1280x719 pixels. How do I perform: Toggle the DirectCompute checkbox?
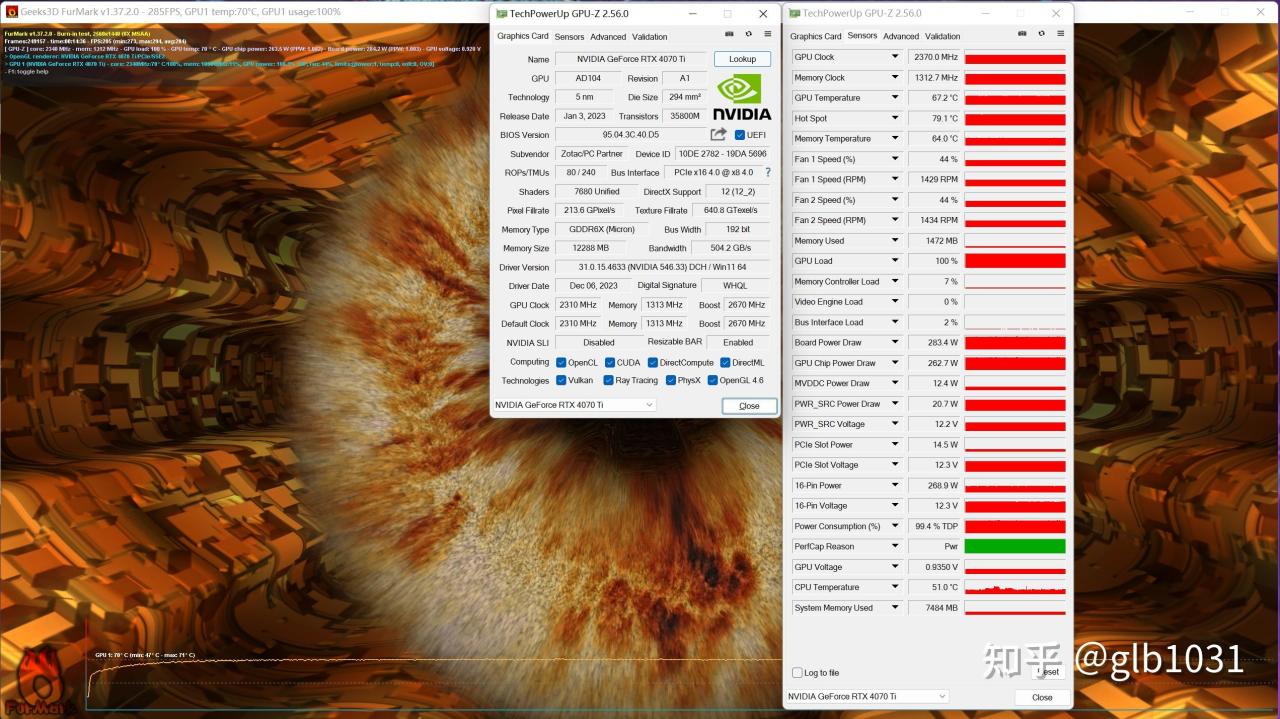pos(652,362)
